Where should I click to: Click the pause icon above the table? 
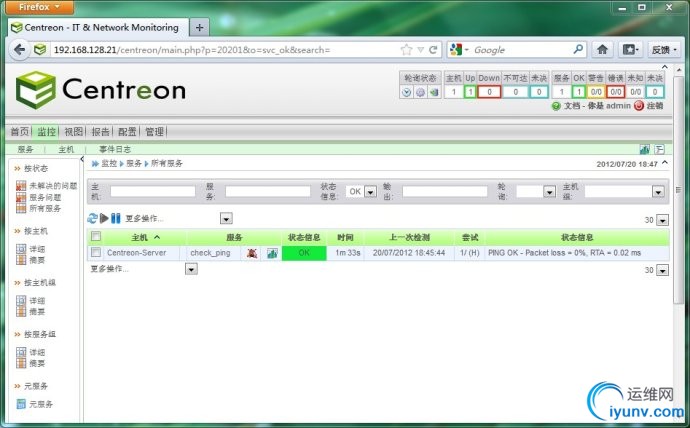(116, 218)
